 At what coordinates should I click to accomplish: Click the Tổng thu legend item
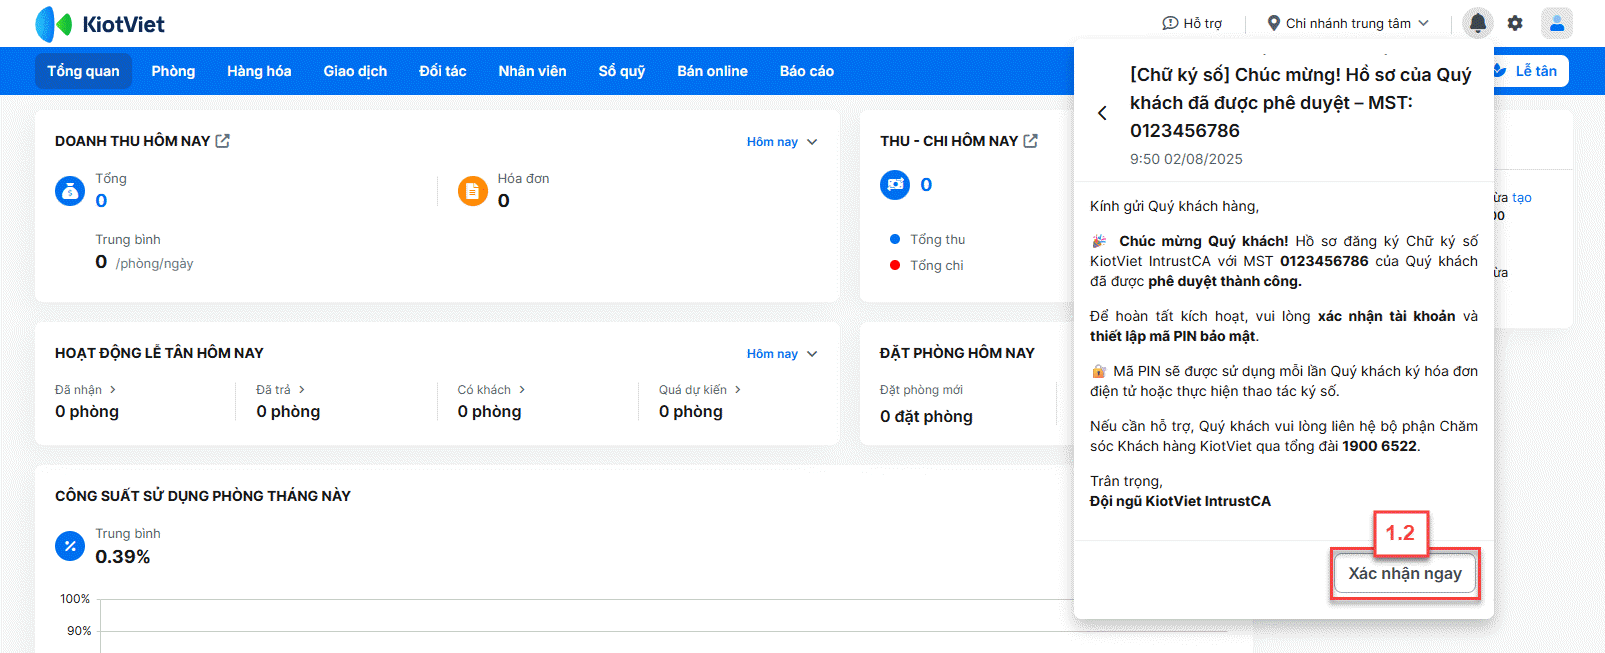(x=927, y=240)
